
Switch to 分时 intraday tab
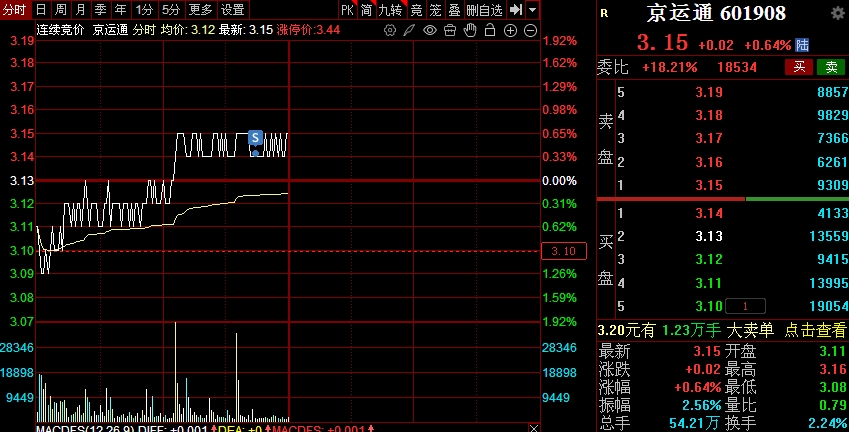tap(15, 10)
